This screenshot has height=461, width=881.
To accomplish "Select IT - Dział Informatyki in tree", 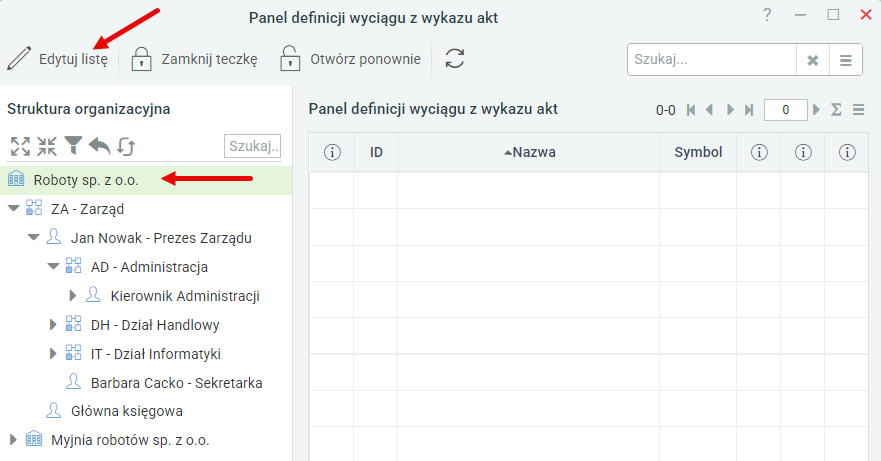I will 156,354.
